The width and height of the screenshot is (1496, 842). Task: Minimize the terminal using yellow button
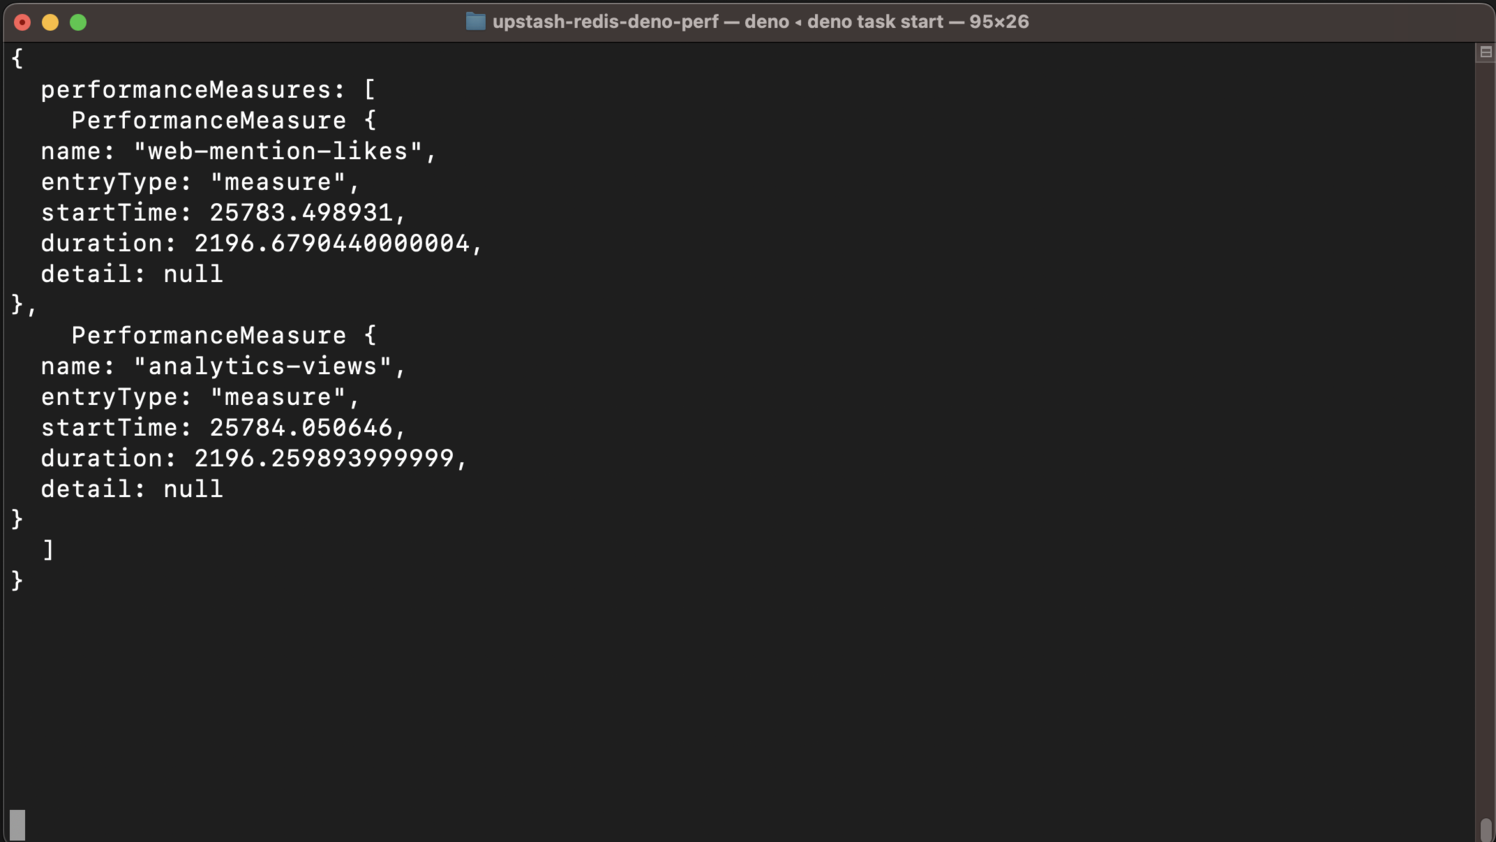50,22
